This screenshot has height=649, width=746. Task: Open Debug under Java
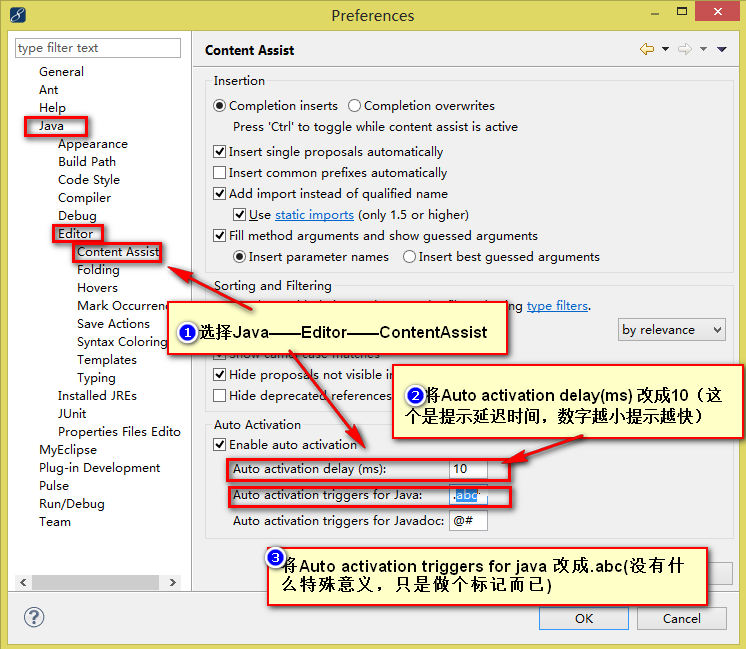tap(77, 216)
